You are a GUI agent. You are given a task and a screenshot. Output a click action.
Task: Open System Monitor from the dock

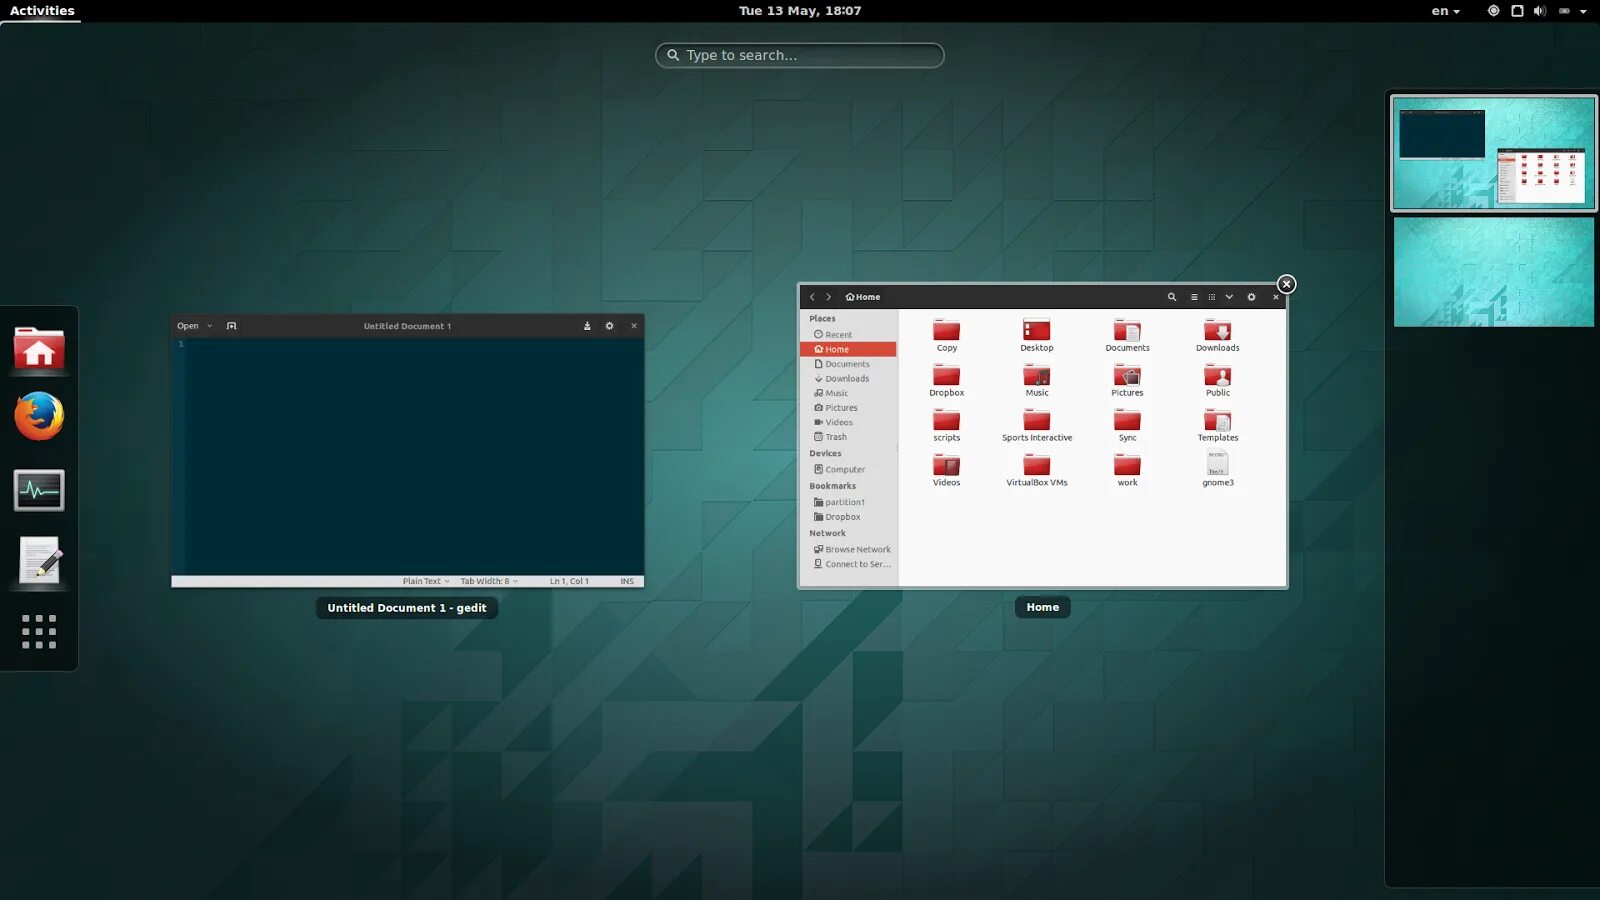tap(38, 489)
